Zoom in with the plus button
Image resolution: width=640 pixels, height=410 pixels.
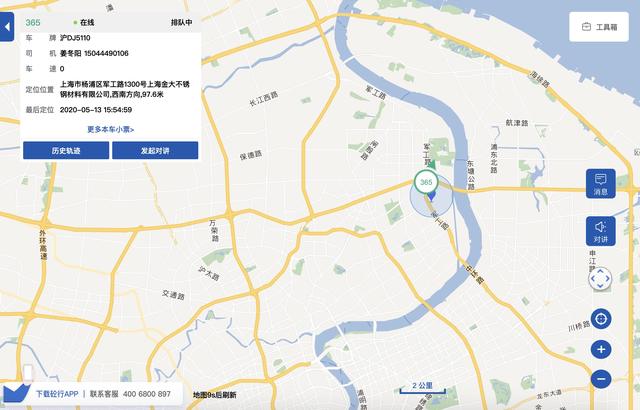click(x=601, y=350)
